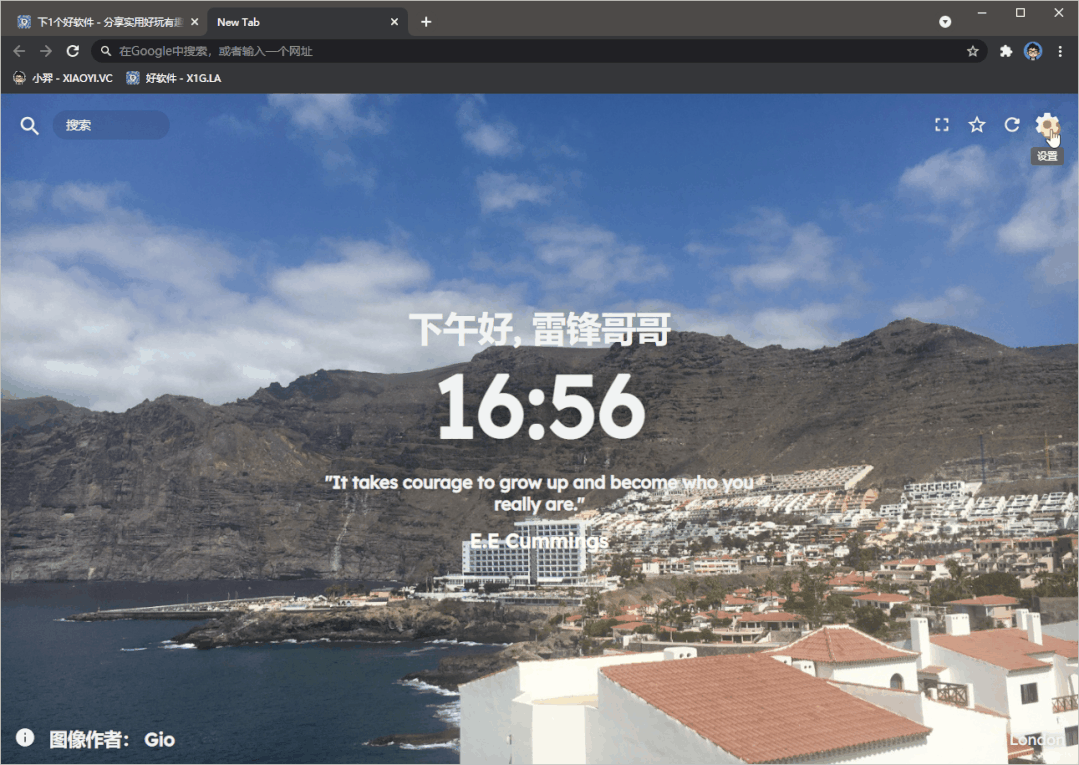
Task: Show photo info via the info icon
Action: point(25,738)
